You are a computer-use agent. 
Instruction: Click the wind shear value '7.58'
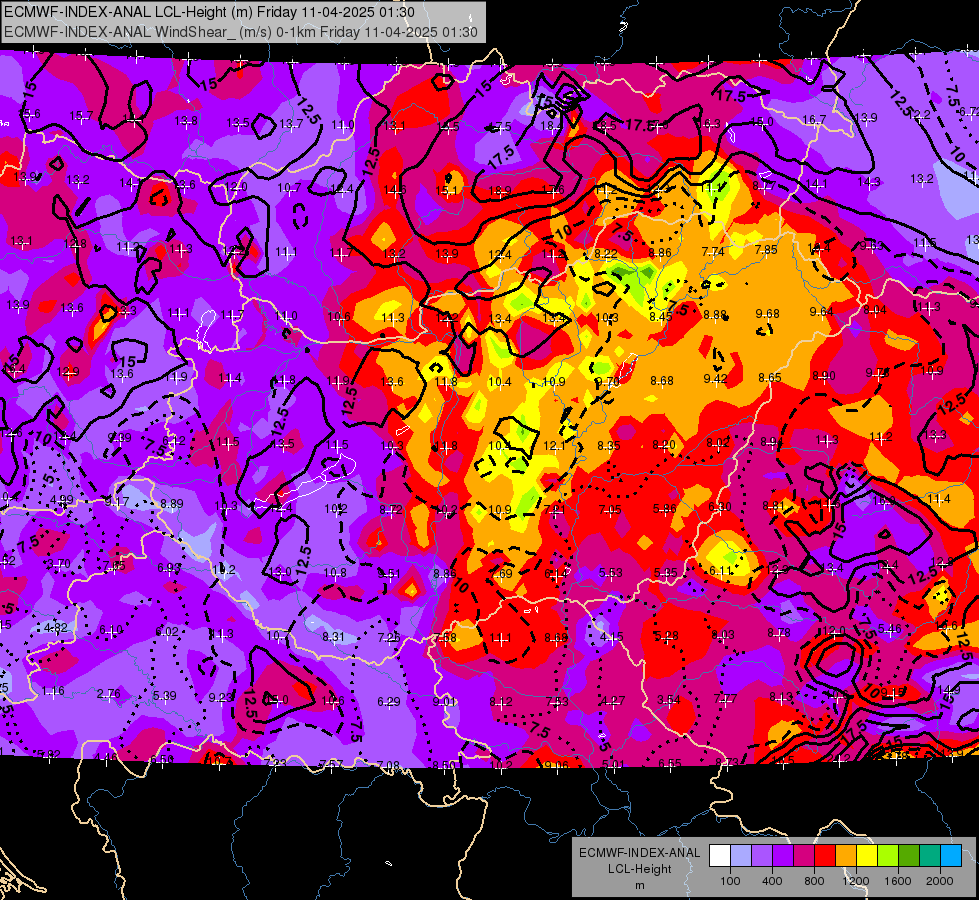pos(445,638)
